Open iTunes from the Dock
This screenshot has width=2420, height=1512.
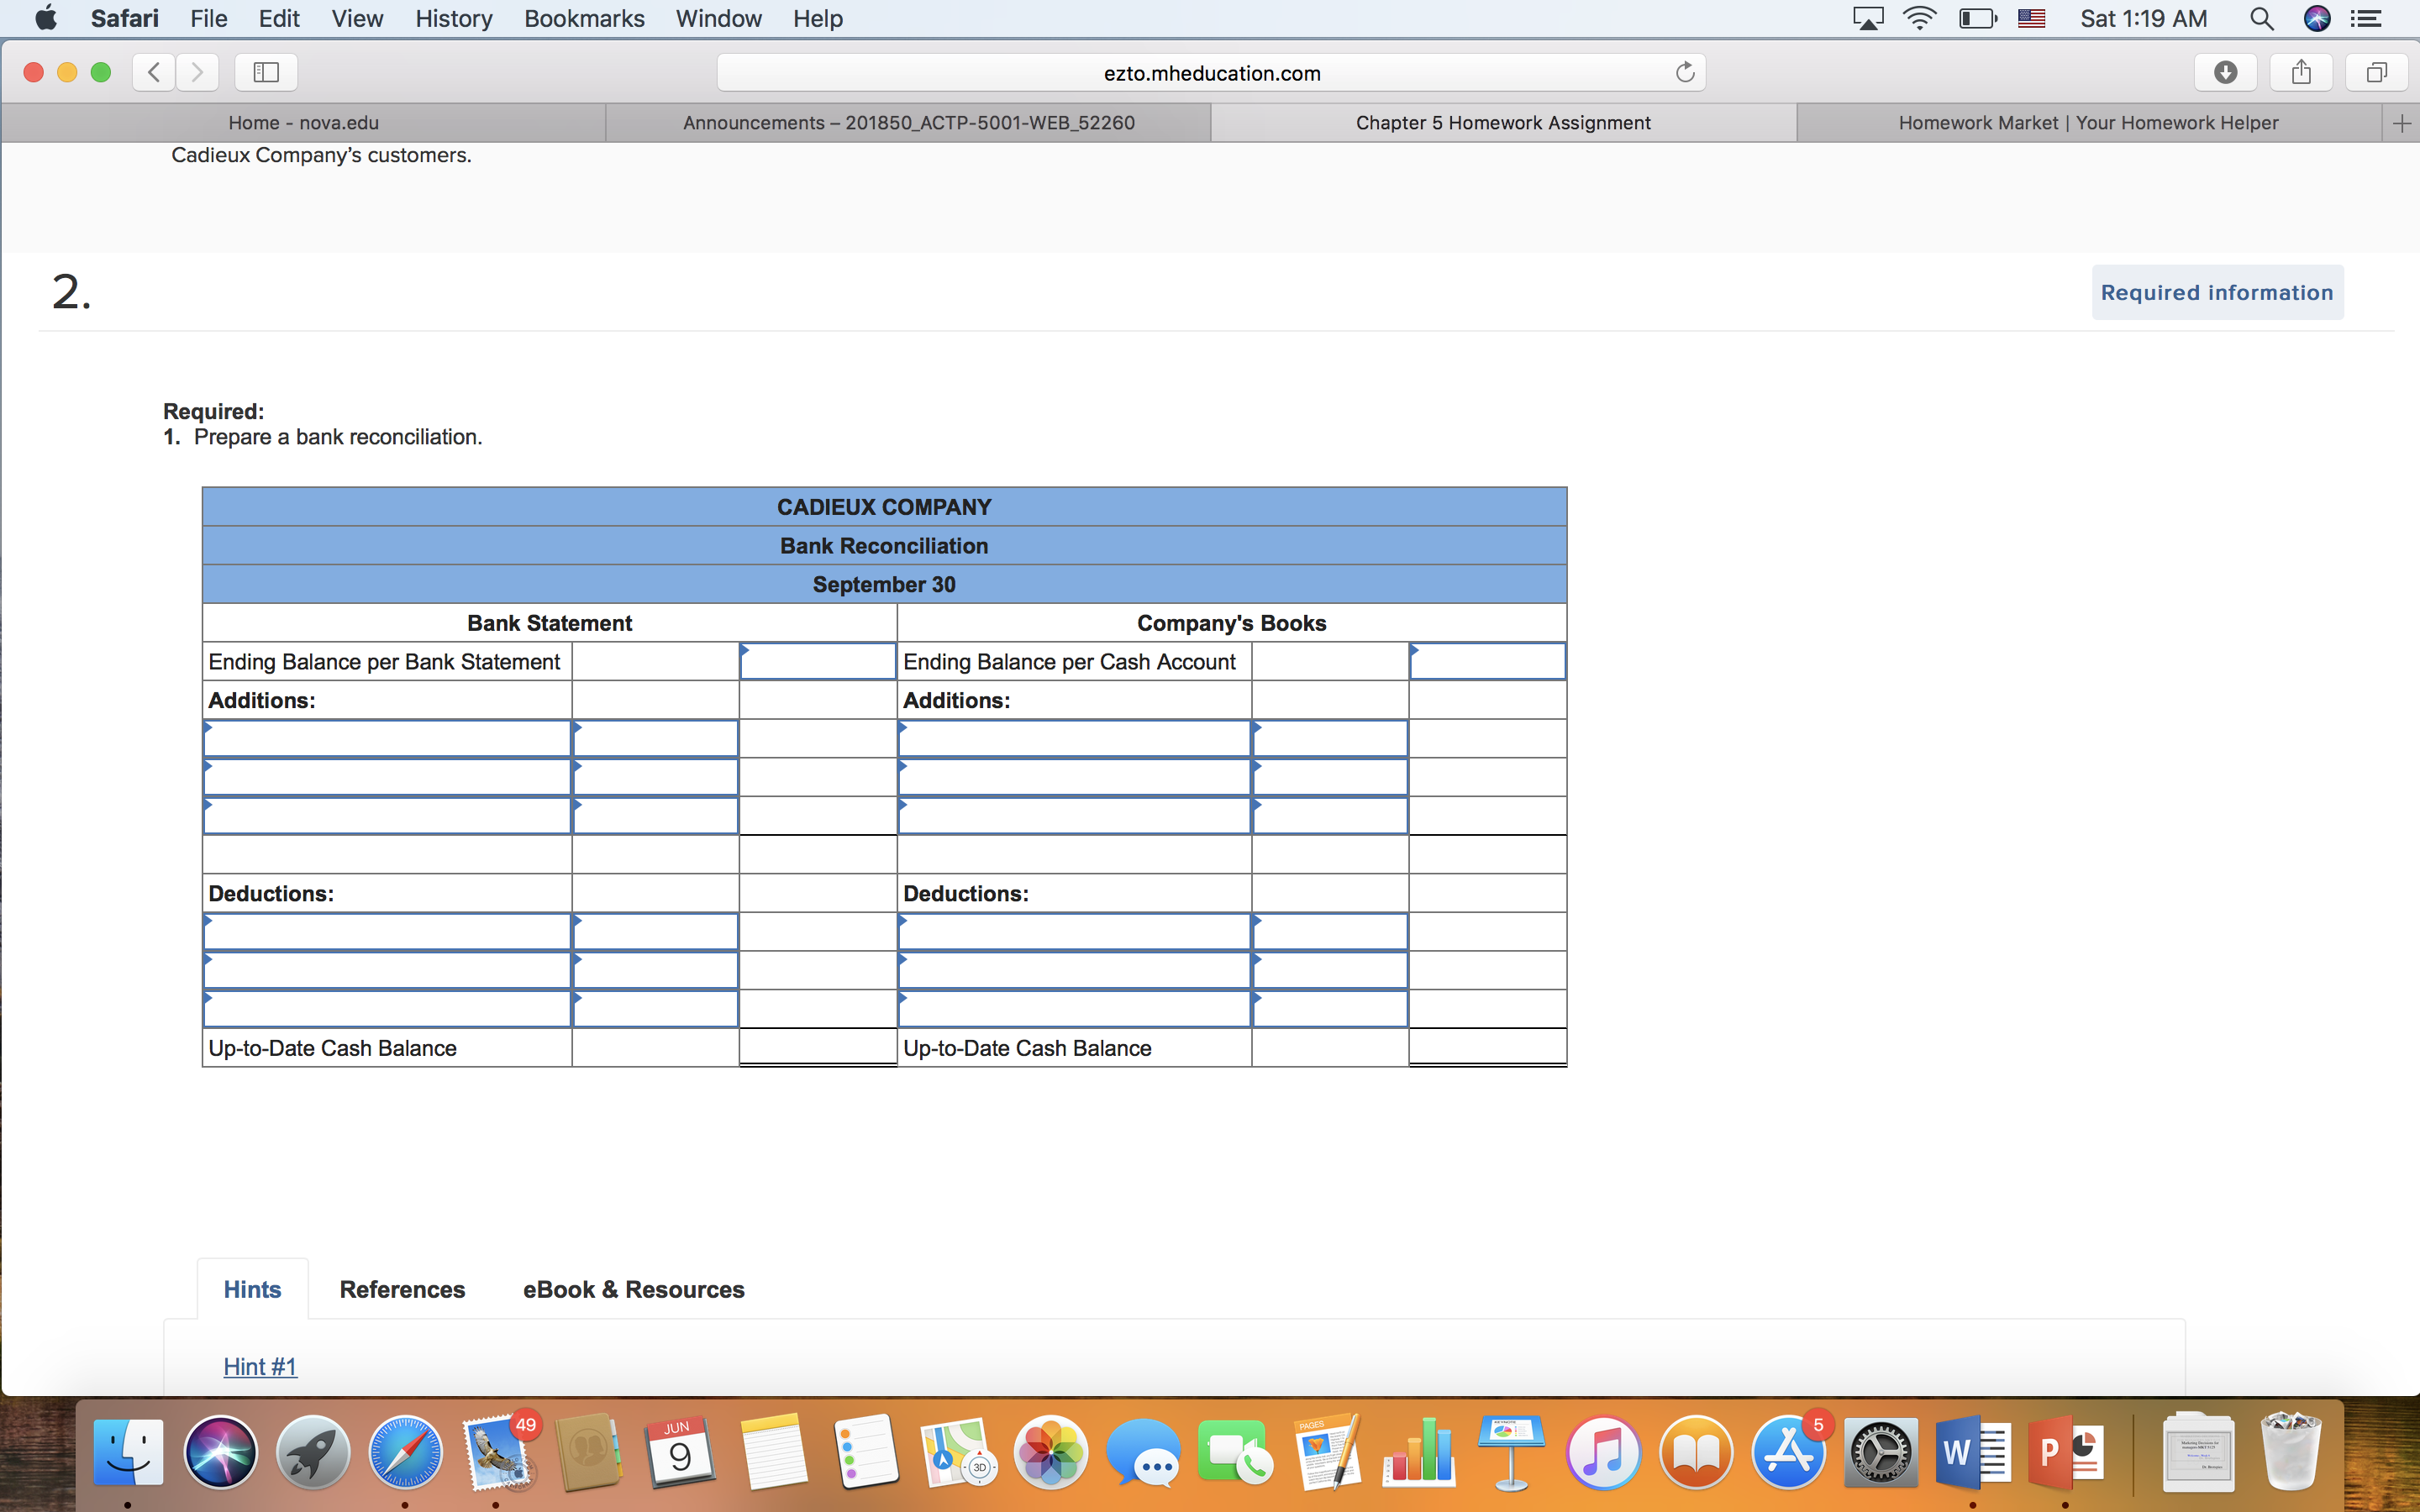[x=1603, y=1452]
